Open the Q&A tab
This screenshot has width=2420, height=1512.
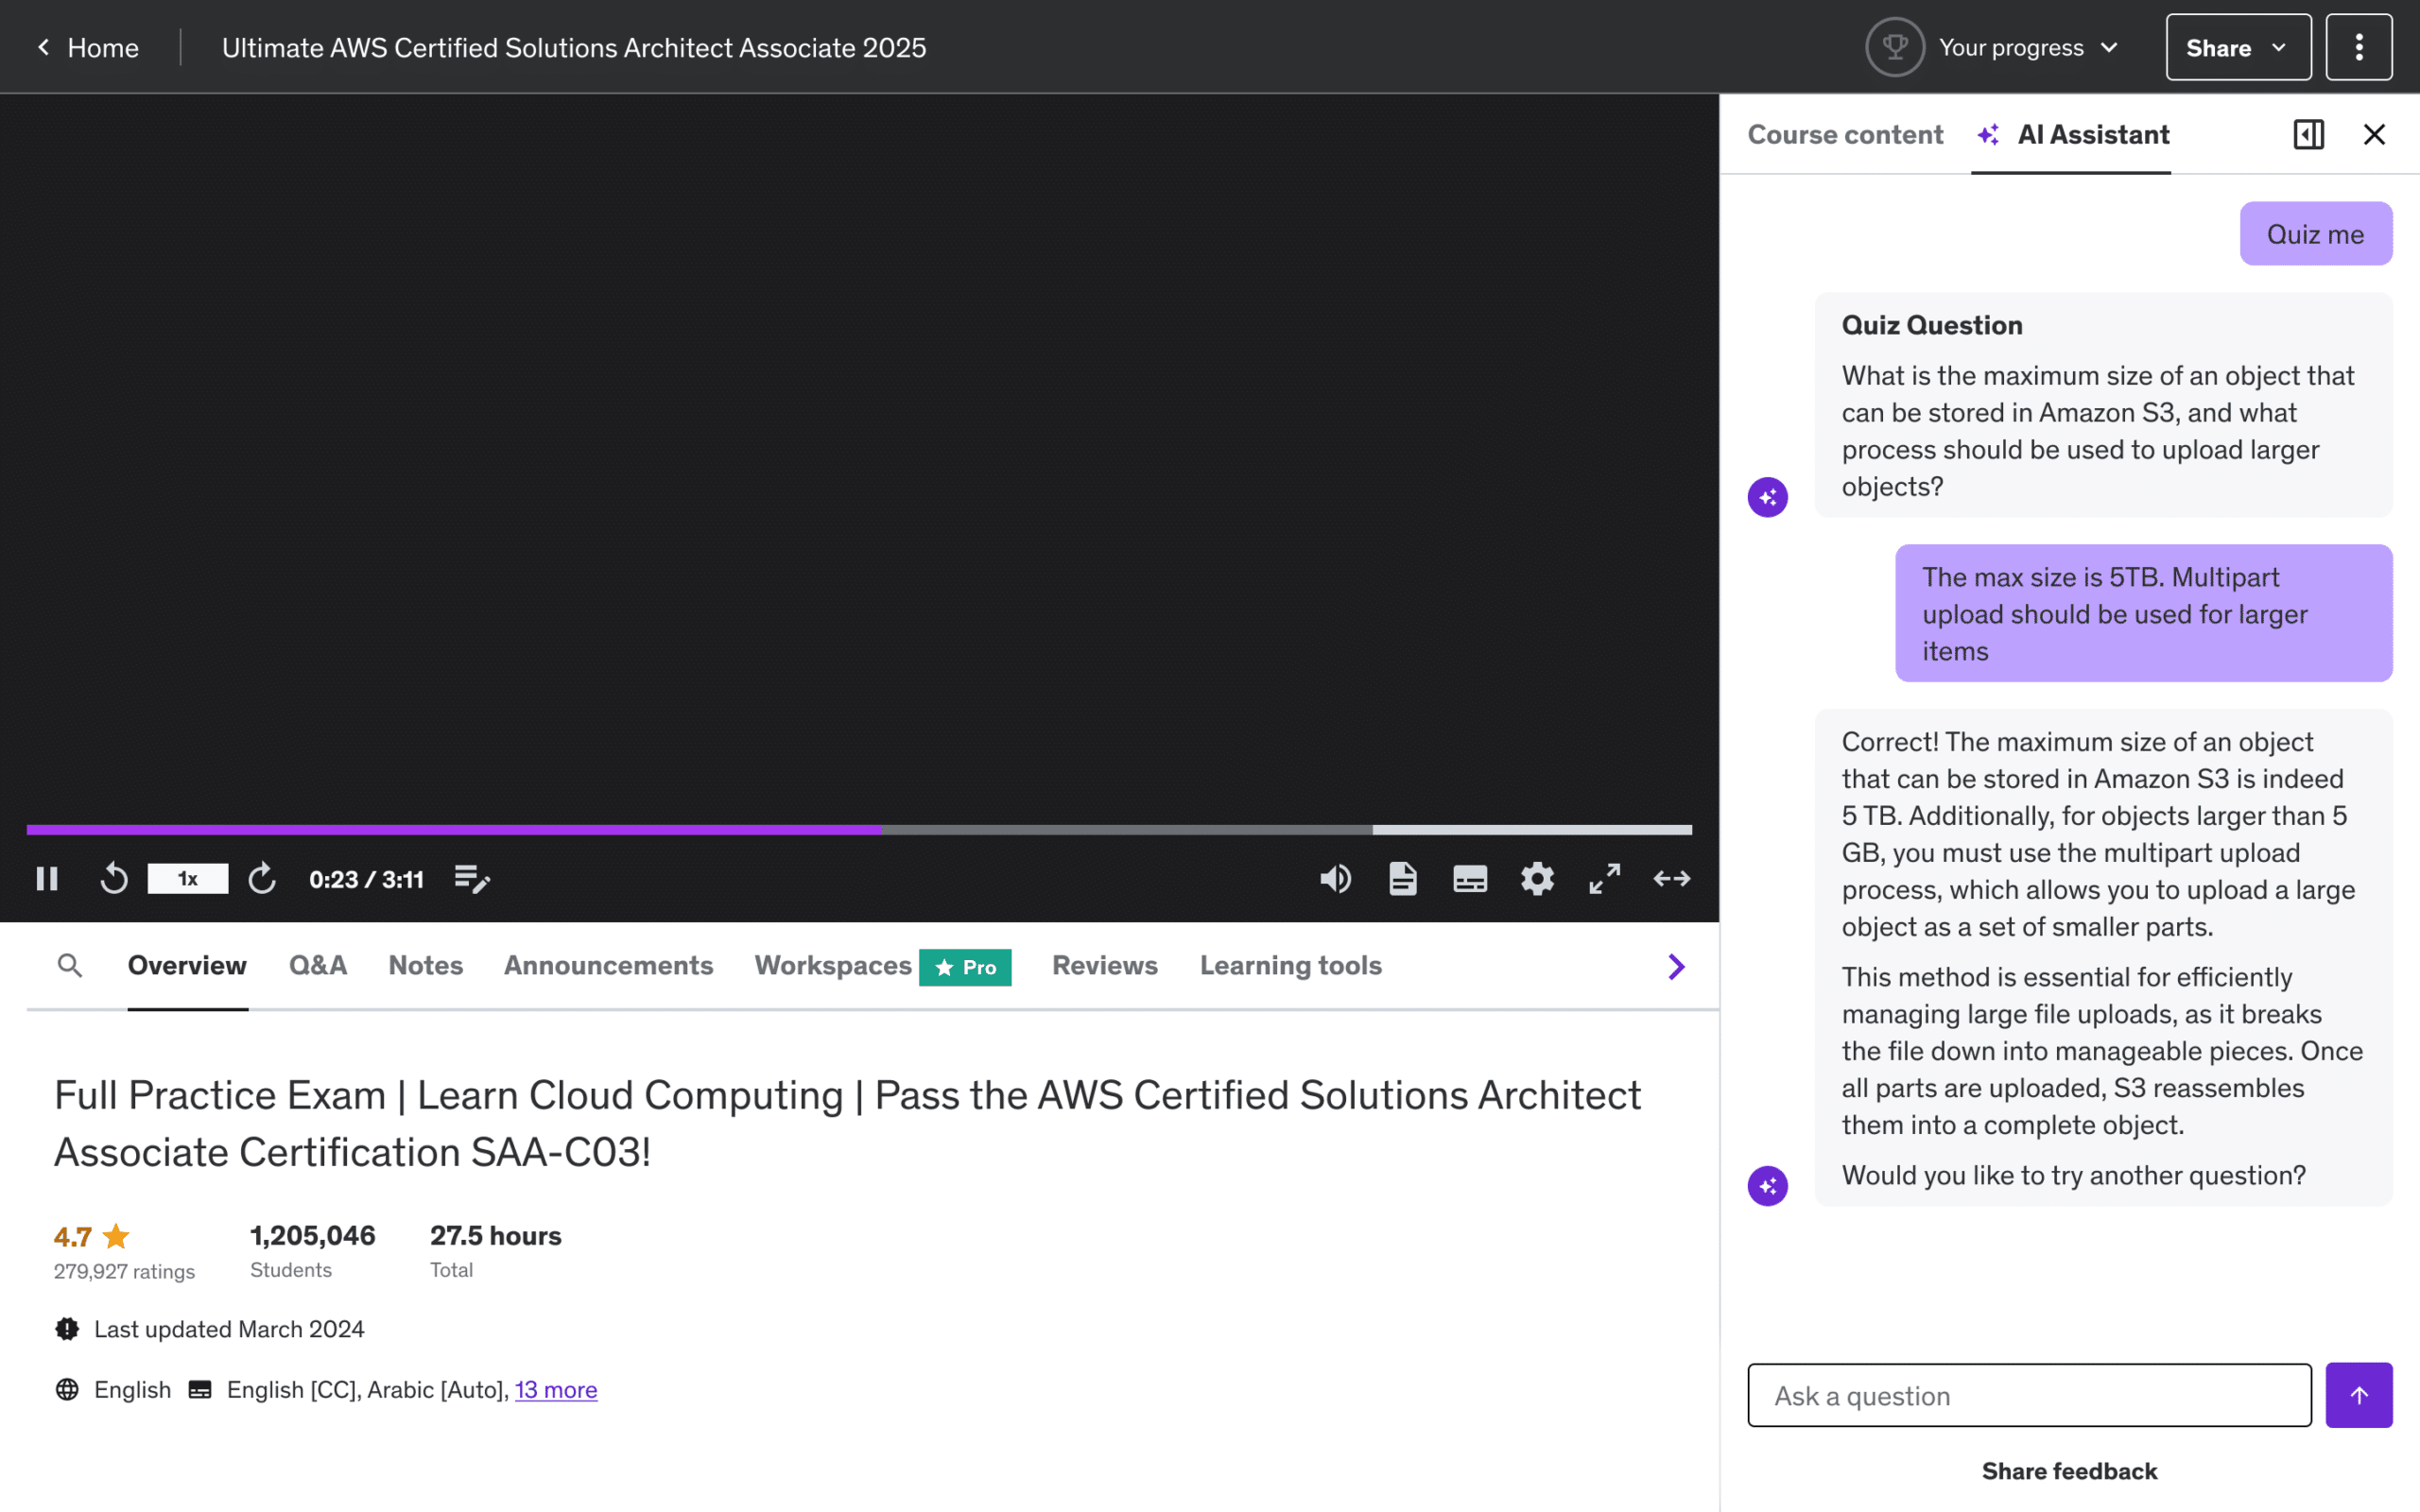tap(318, 965)
